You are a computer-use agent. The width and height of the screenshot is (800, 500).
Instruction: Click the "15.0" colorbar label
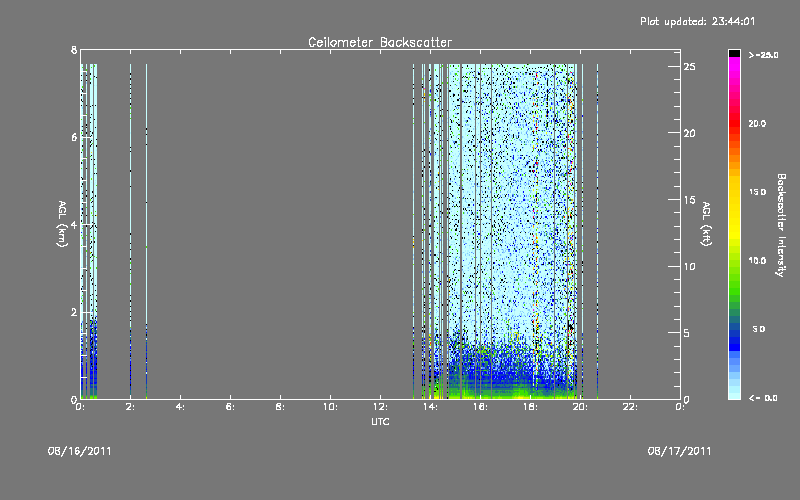[x=757, y=192]
